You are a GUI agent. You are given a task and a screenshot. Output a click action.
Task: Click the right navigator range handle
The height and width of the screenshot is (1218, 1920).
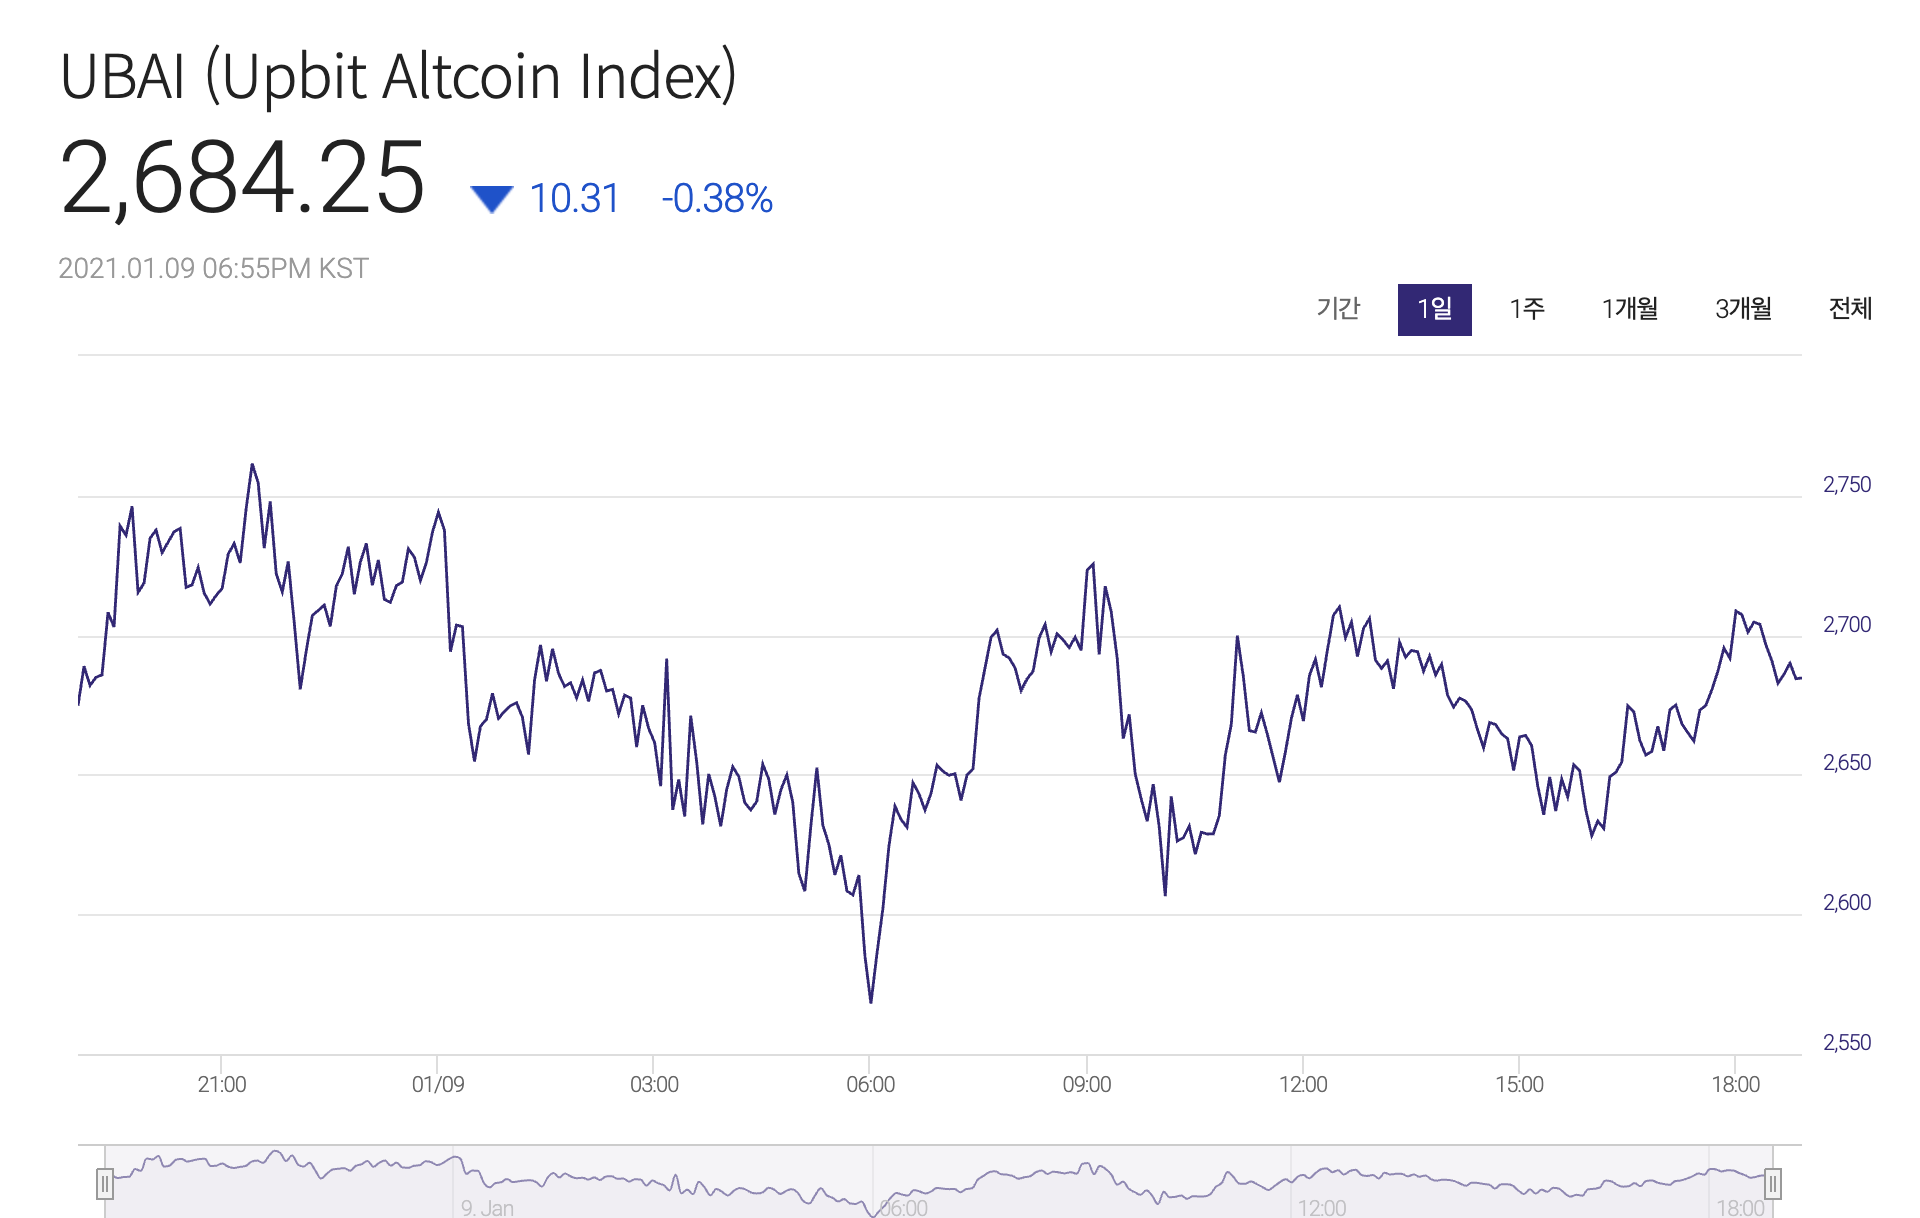pos(1772,1184)
